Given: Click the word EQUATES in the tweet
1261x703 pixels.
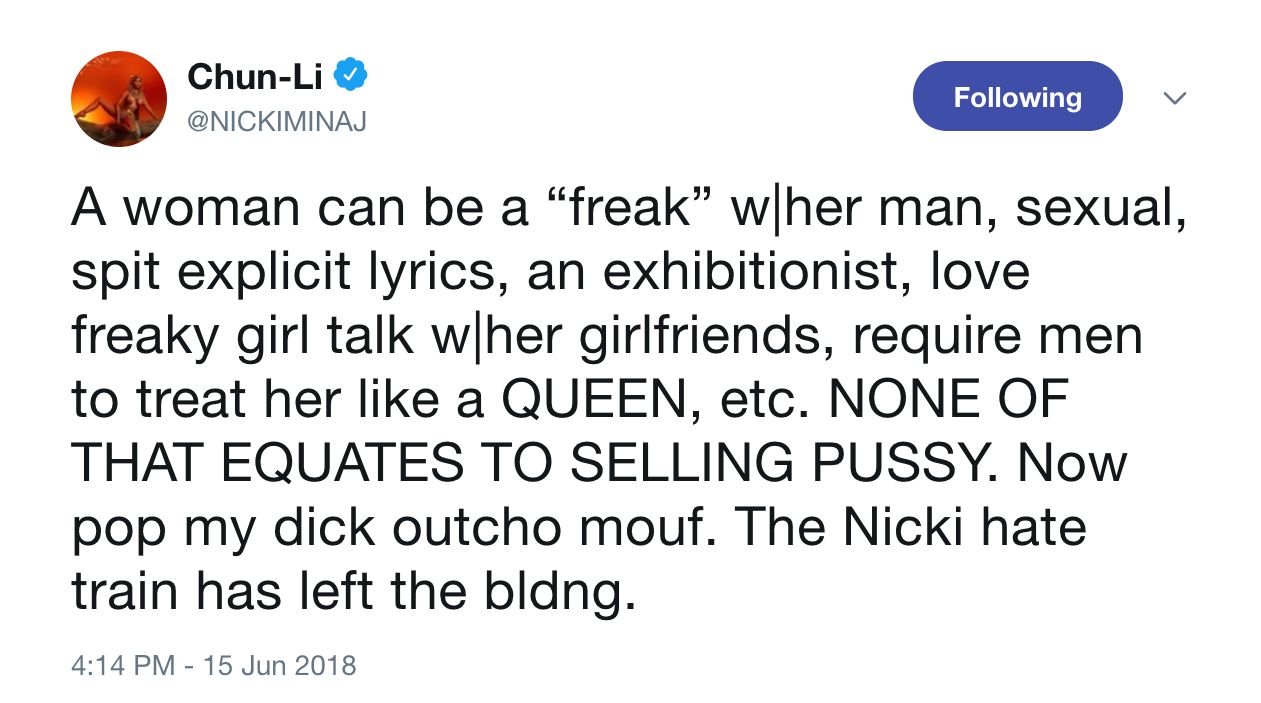Looking at the screenshot, I should pos(342,463).
